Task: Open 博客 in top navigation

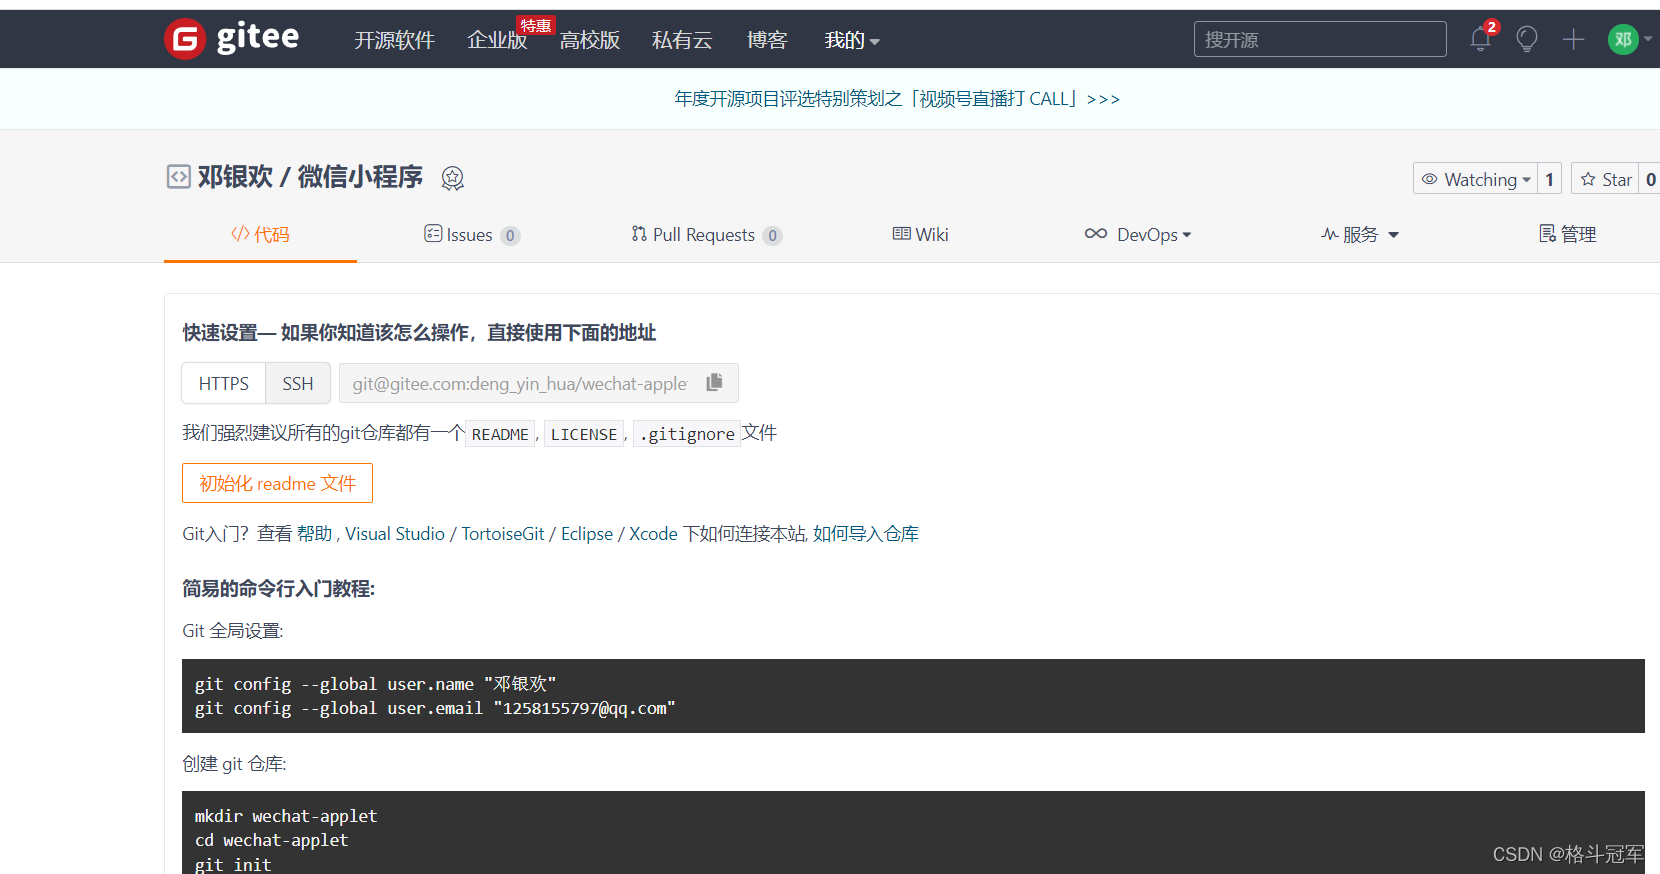Action: coord(767,40)
